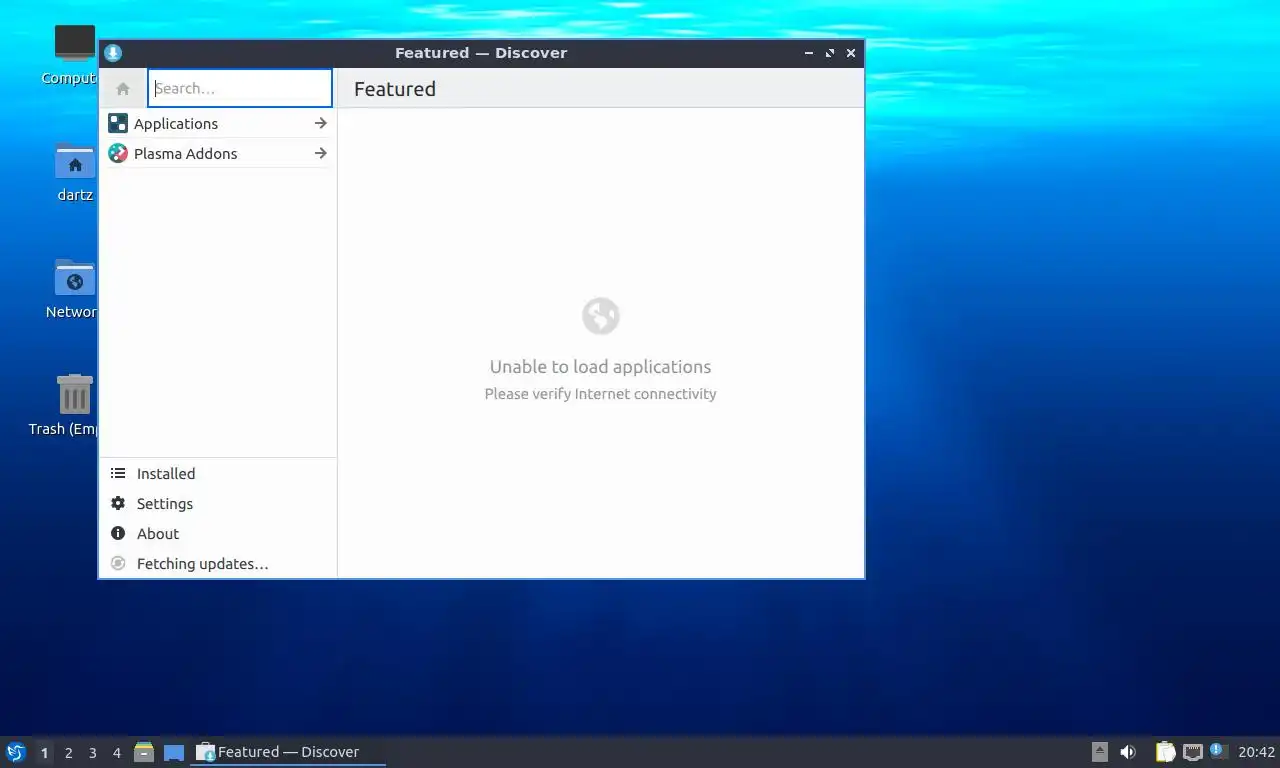The width and height of the screenshot is (1280, 768).
Task: Switch to virtual desktop 2
Action: (68, 753)
